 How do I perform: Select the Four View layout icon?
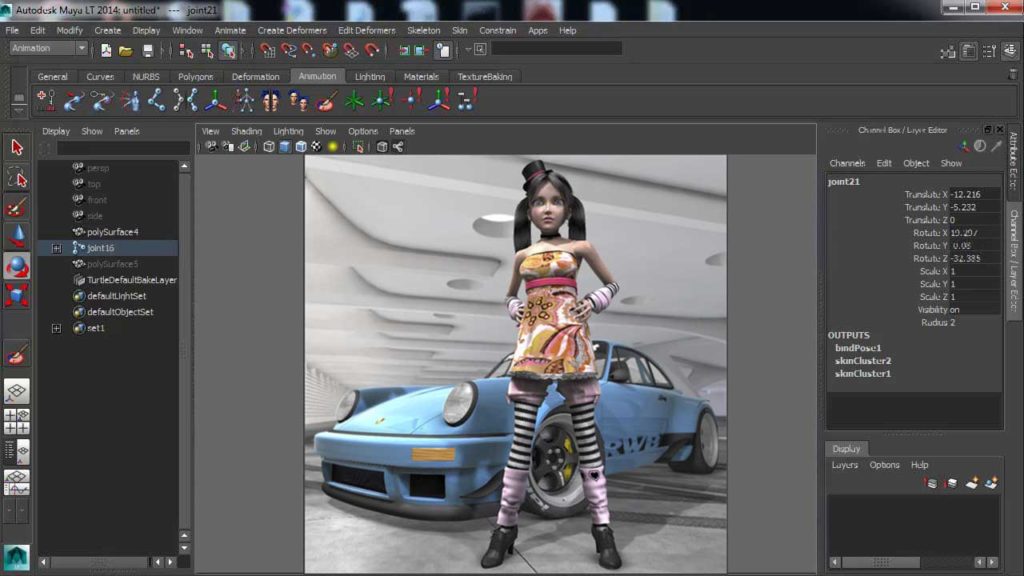pyautogui.click(x=17, y=421)
